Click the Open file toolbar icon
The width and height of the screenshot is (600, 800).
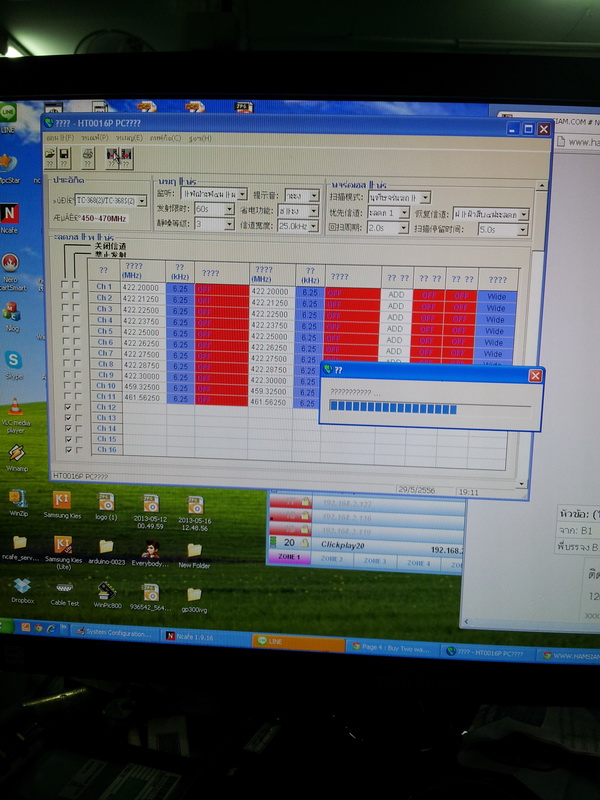50,157
